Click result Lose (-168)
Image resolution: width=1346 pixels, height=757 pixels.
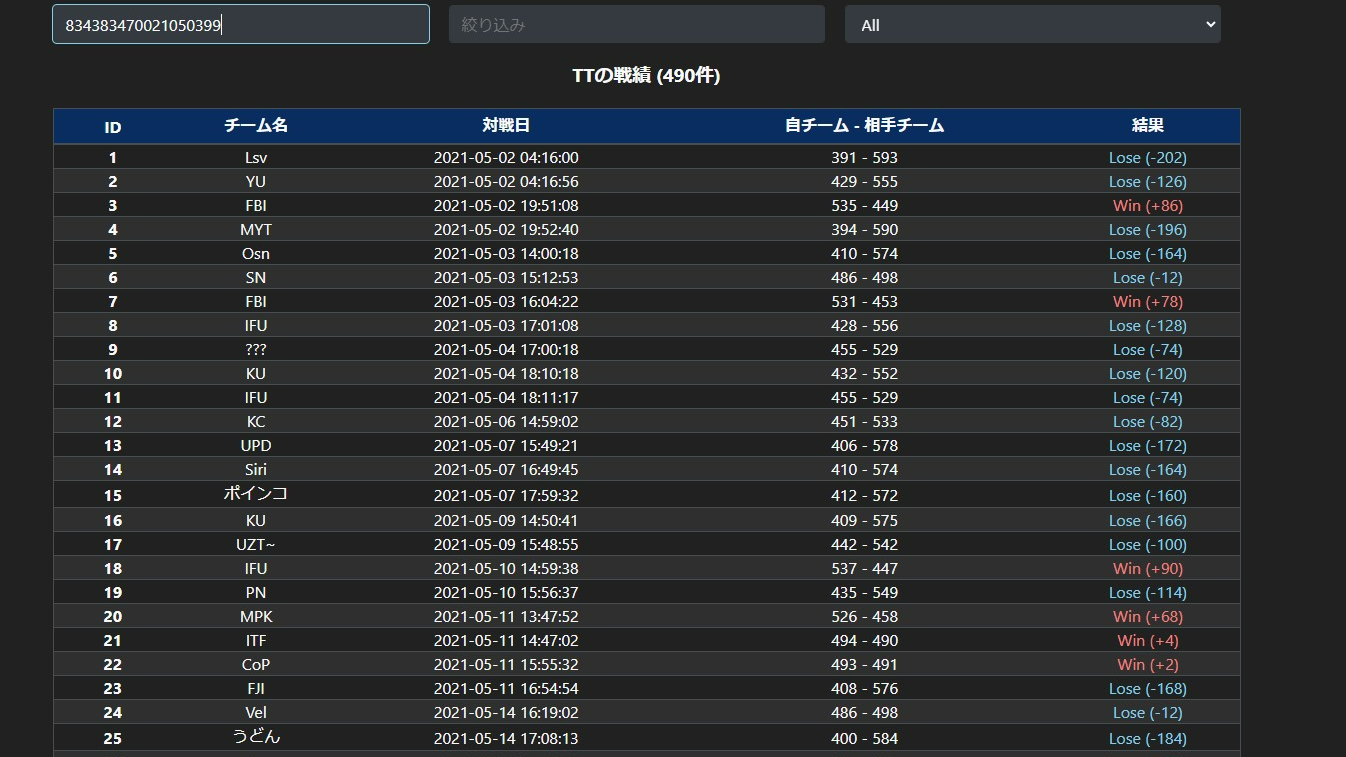click(1148, 688)
